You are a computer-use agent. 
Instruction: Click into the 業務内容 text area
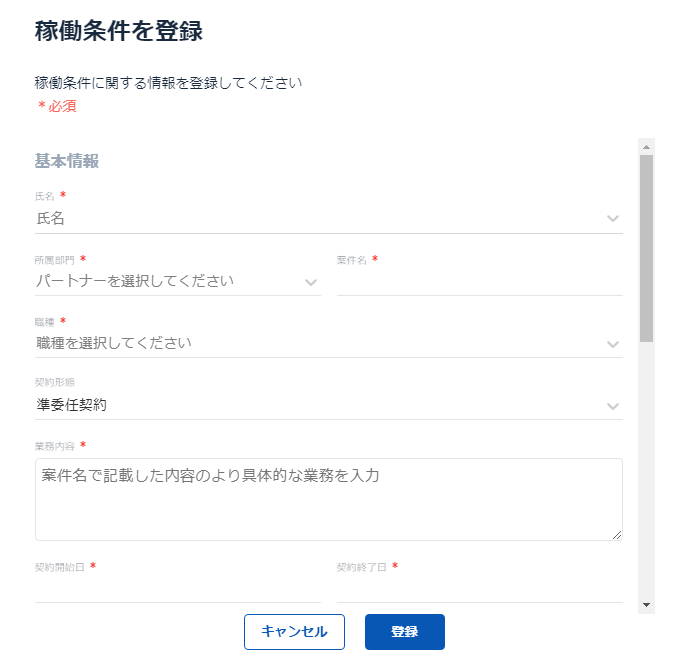click(x=328, y=499)
